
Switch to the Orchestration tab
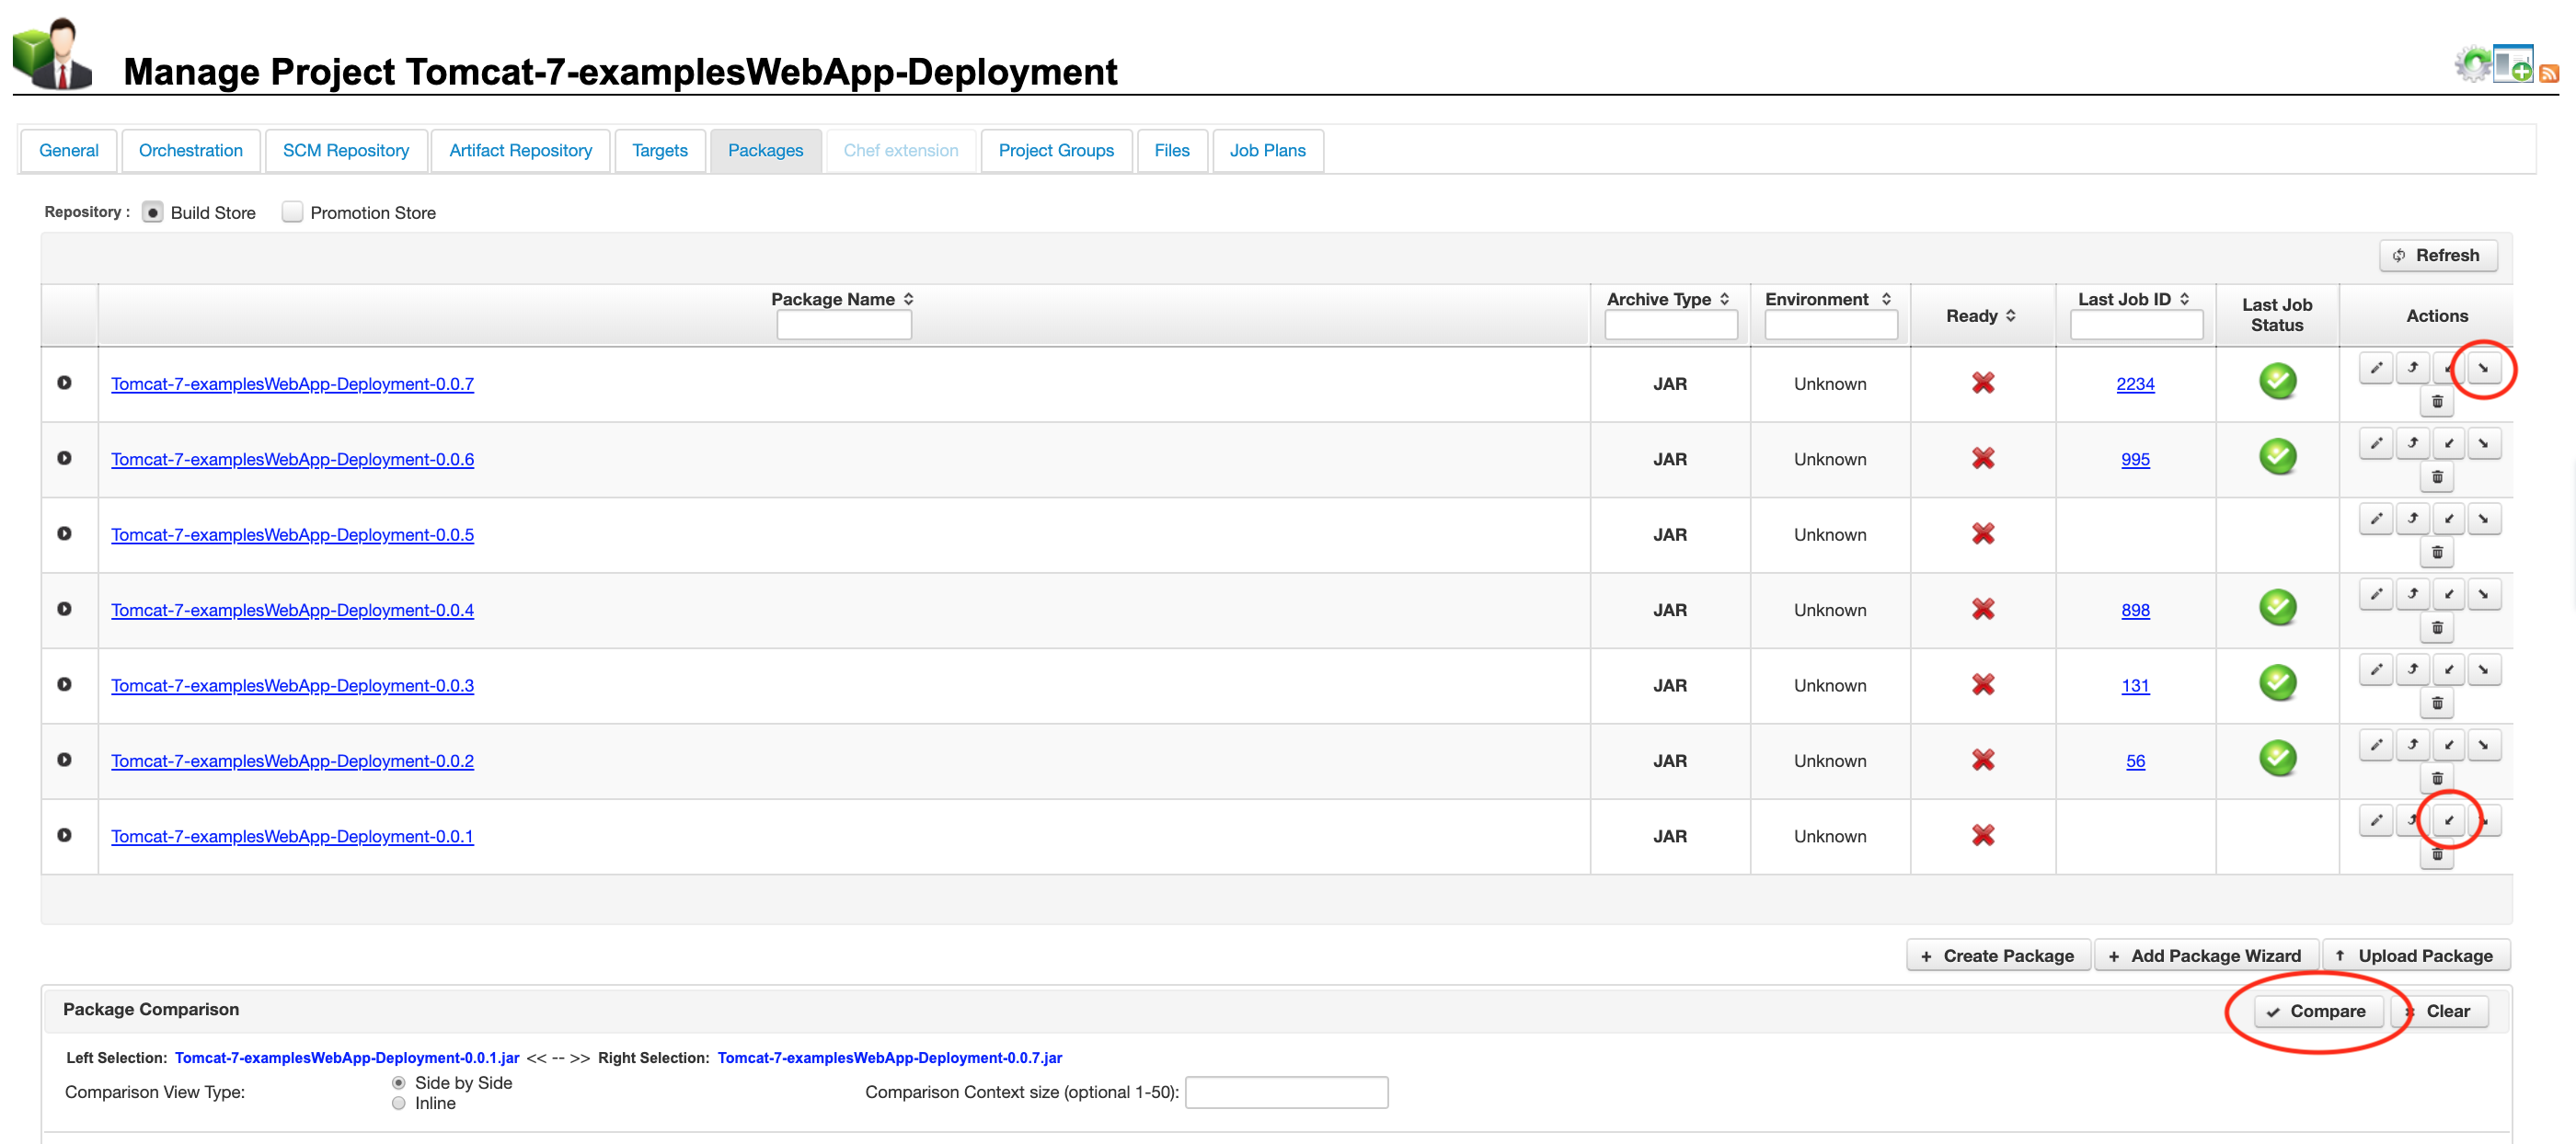coord(191,151)
